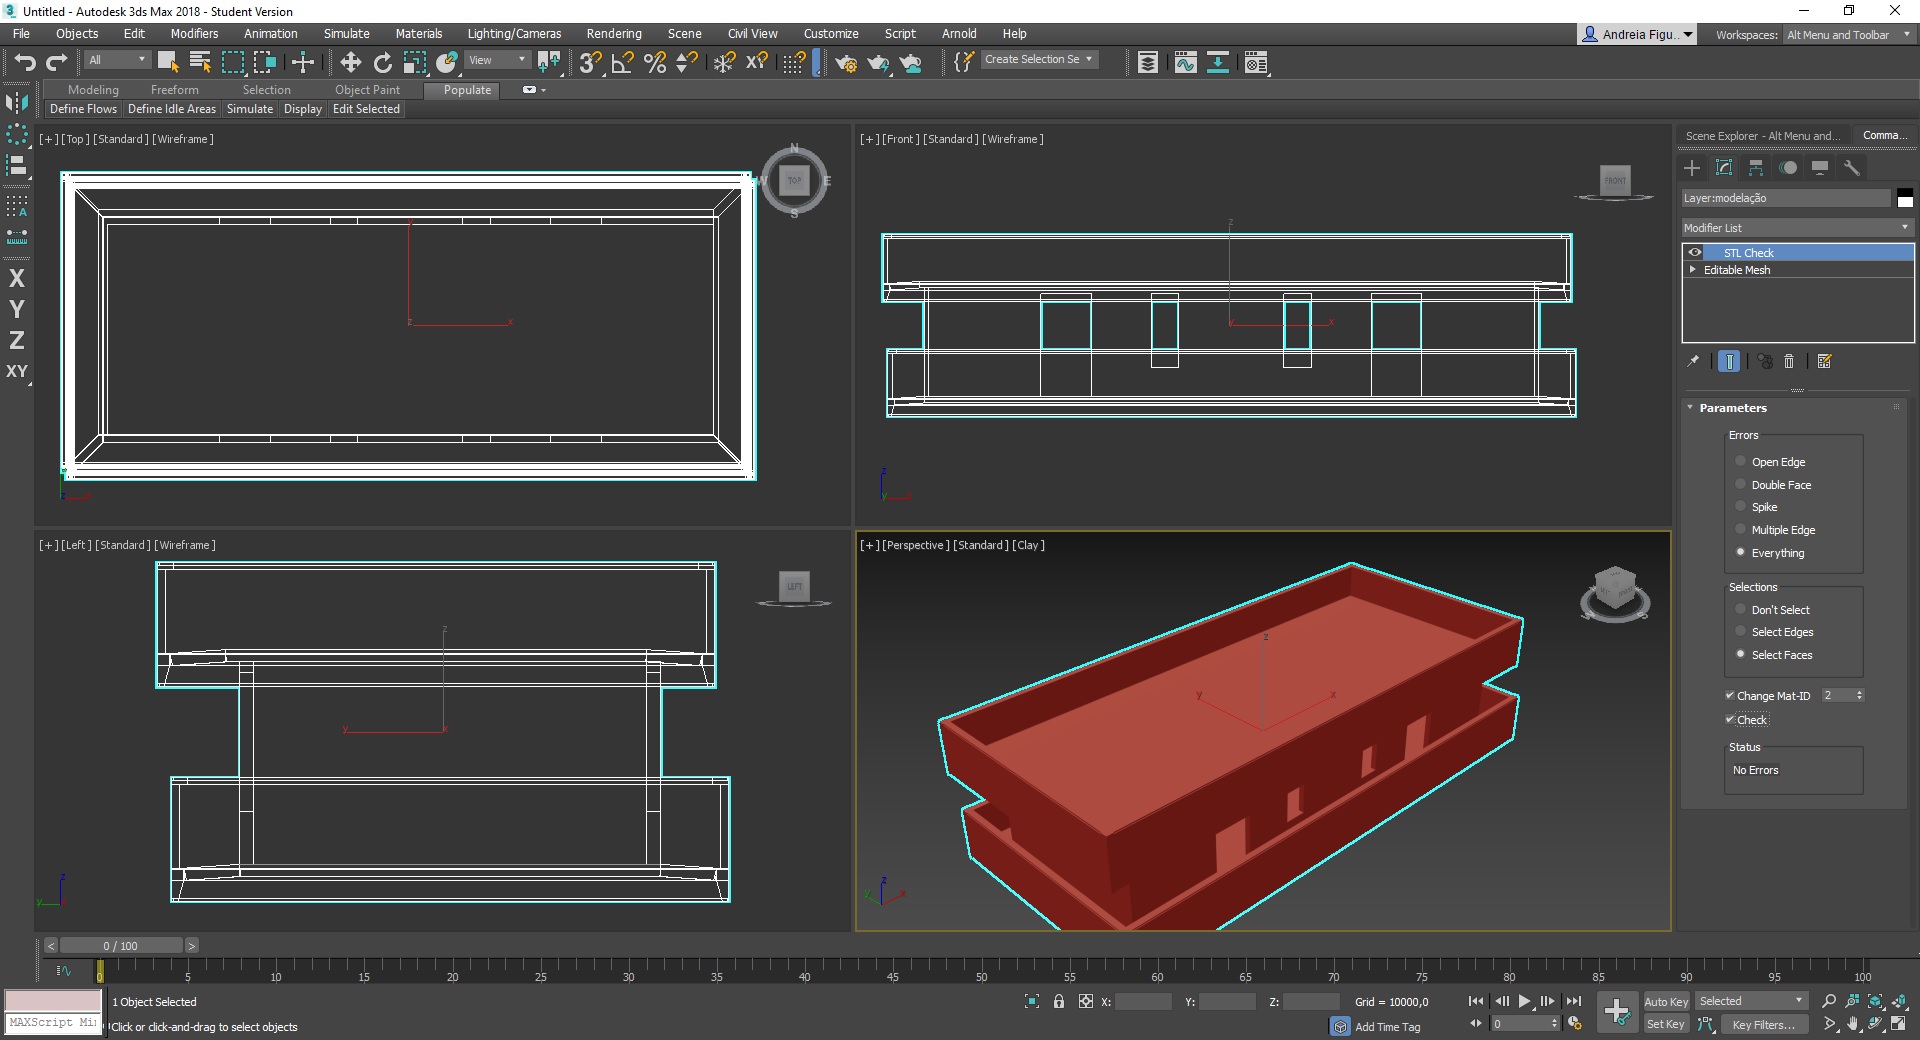
Task: Click the Set Key button
Action: tap(1666, 1024)
